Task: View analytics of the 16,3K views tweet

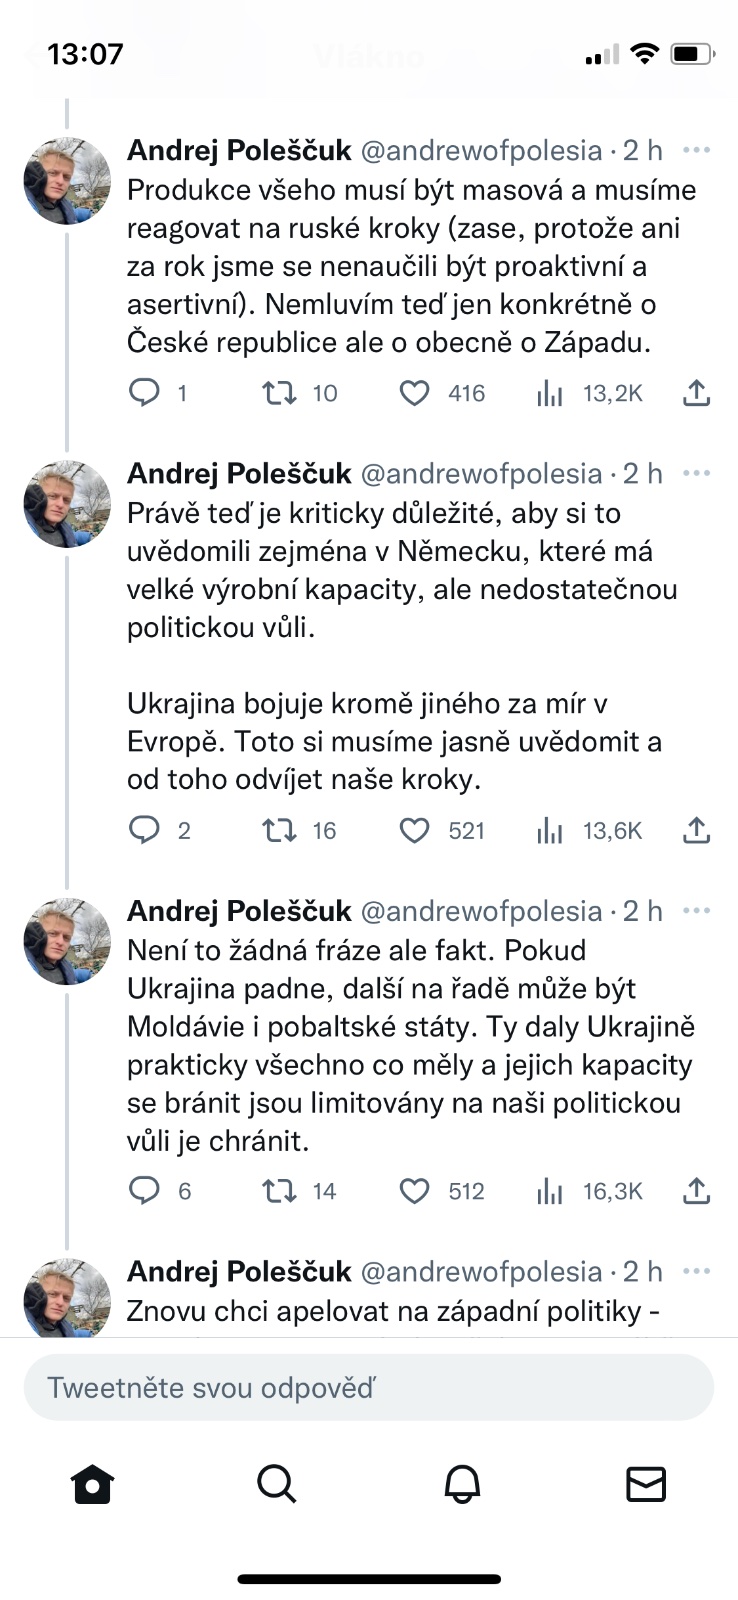Action: pyautogui.click(x=550, y=1191)
